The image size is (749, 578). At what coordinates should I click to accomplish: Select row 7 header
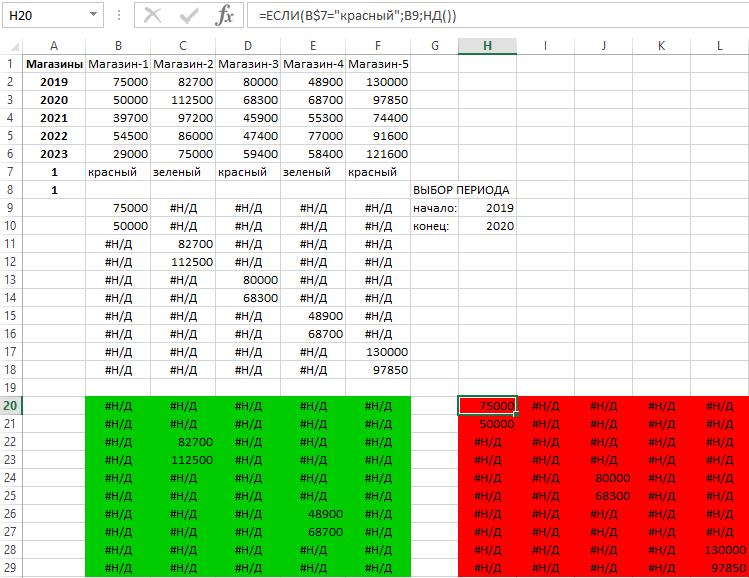(x=11, y=172)
